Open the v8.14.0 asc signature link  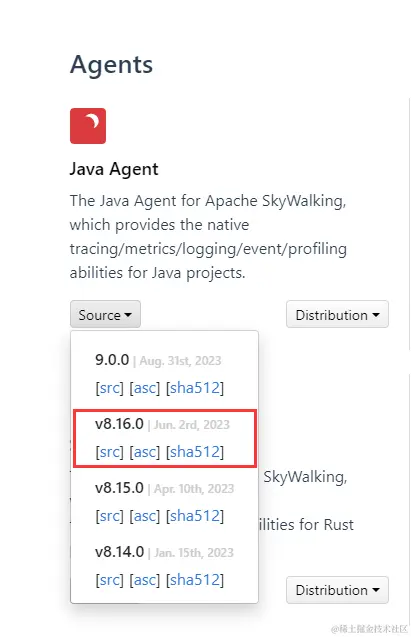point(145,580)
